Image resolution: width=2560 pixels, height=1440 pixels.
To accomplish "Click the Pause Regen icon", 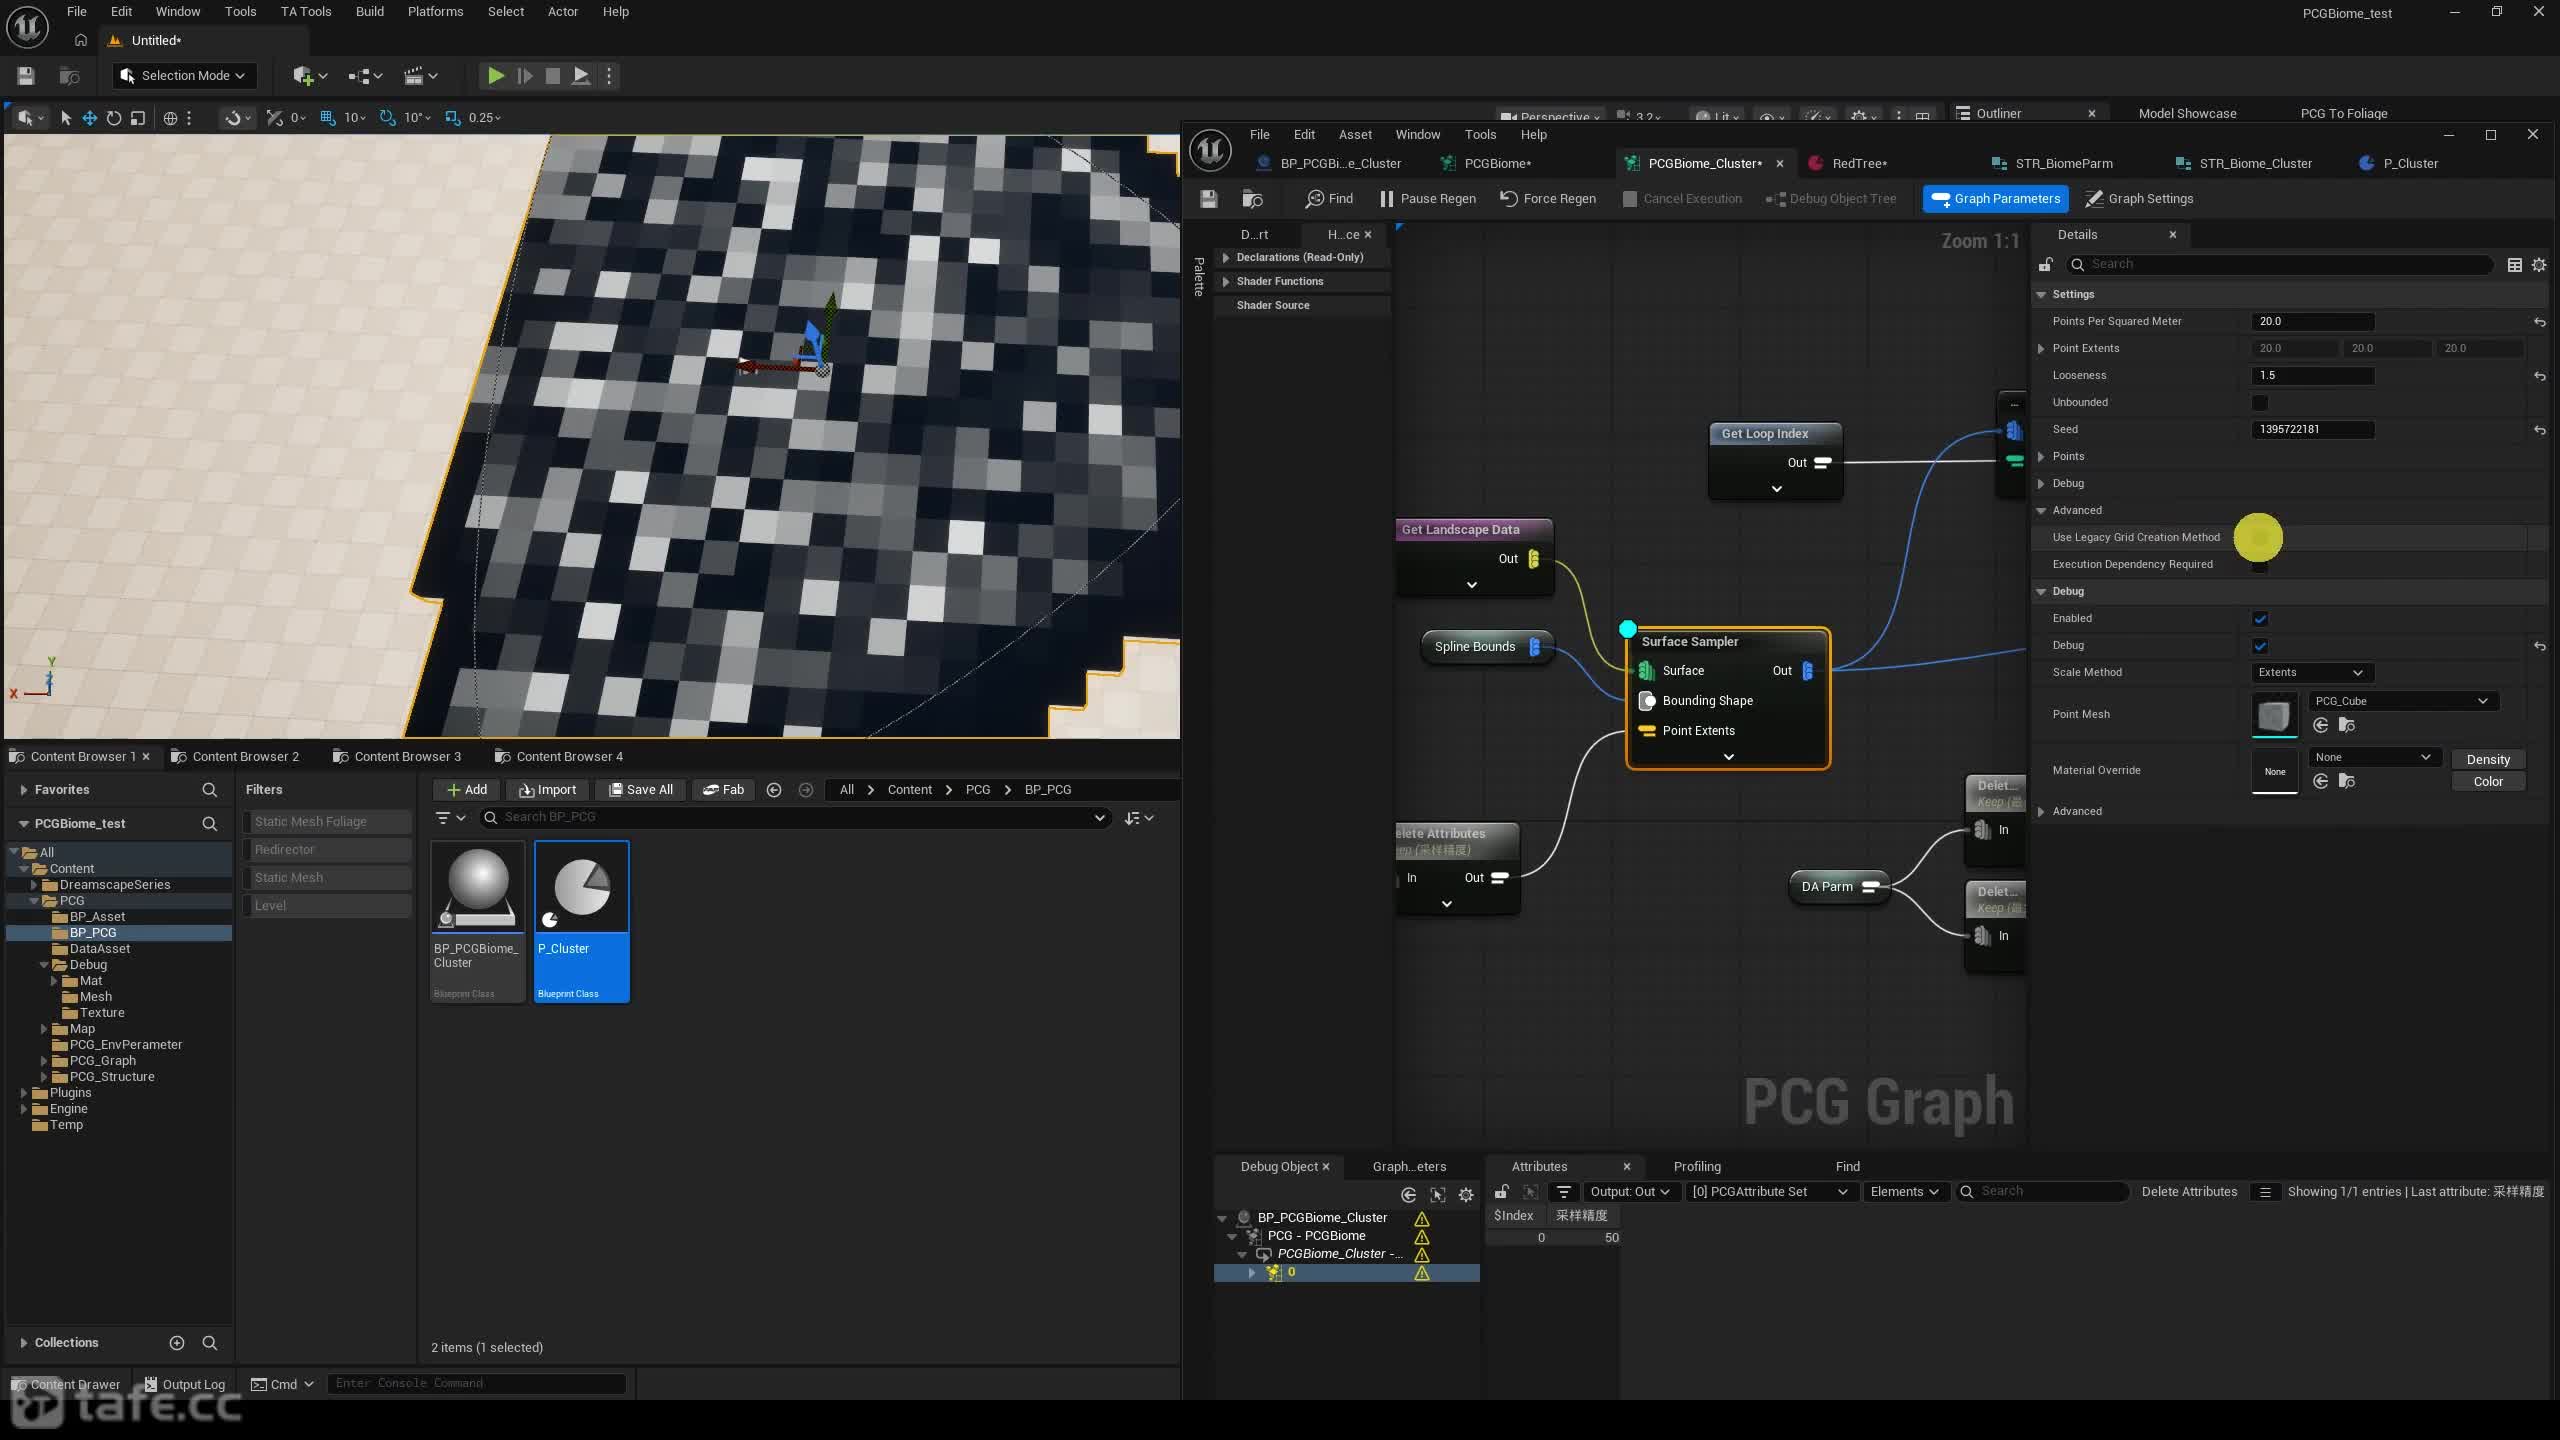I will (1386, 198).
